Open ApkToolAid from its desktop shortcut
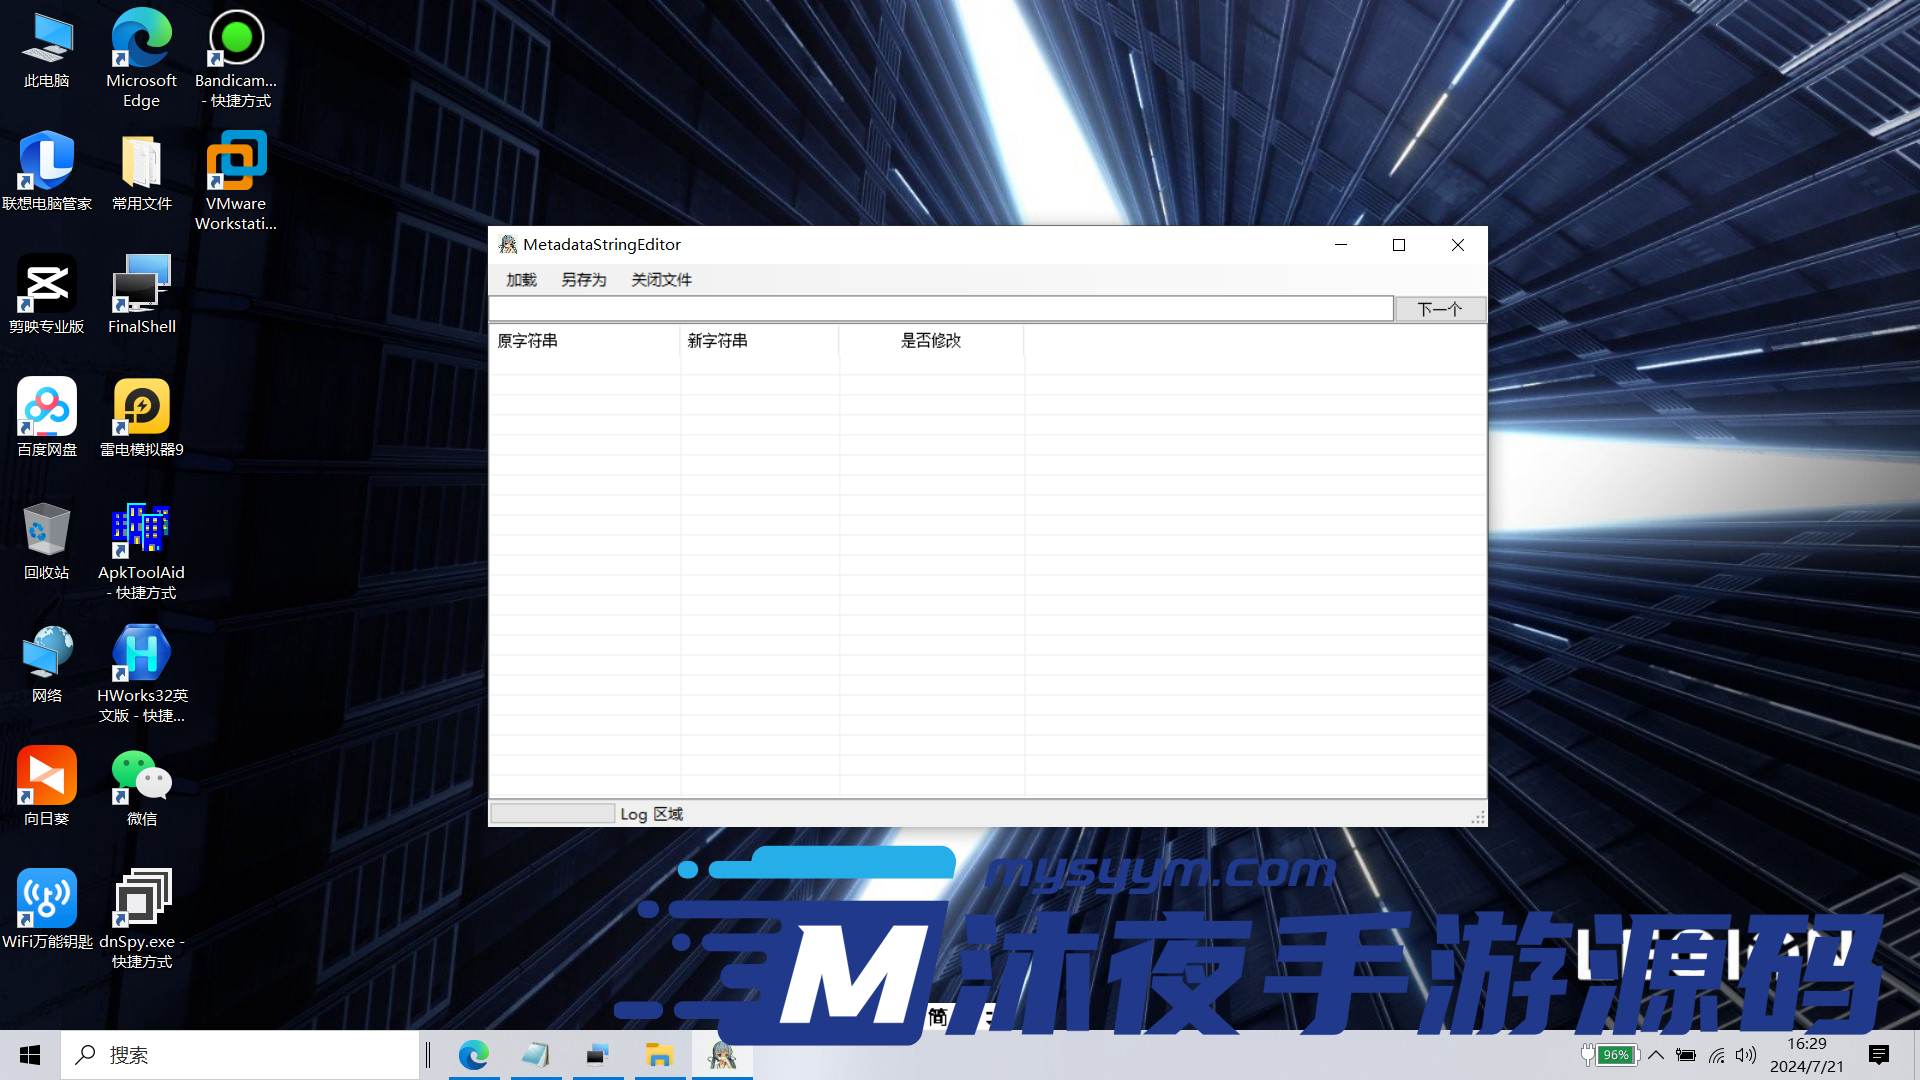The image size is (1920, 1080). 141,529
